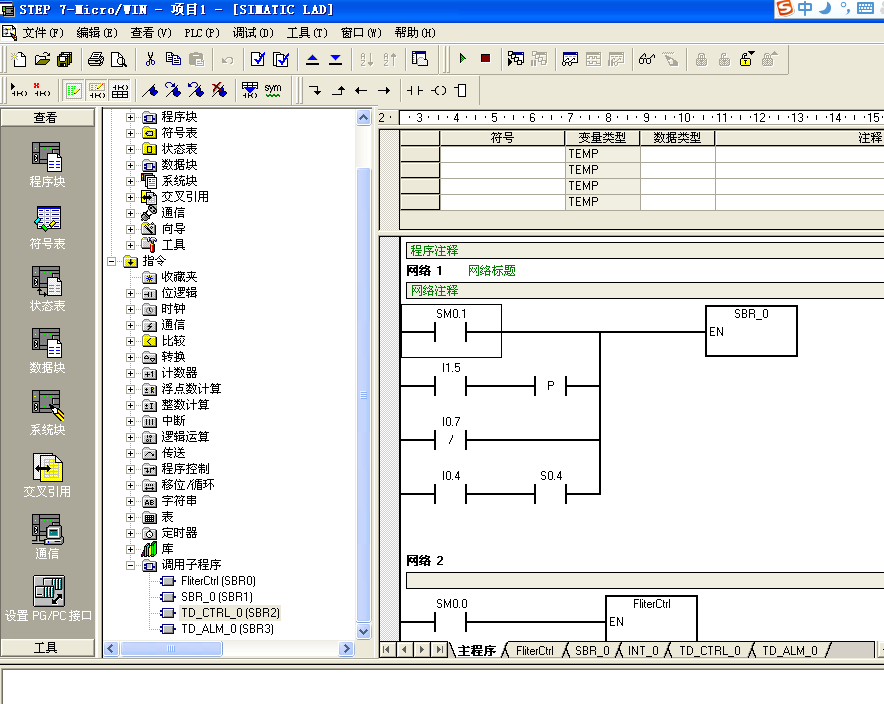
Task: Insert a contact using the toolbar contact icon
Action: pyautogui.click(x=415, y=90)
